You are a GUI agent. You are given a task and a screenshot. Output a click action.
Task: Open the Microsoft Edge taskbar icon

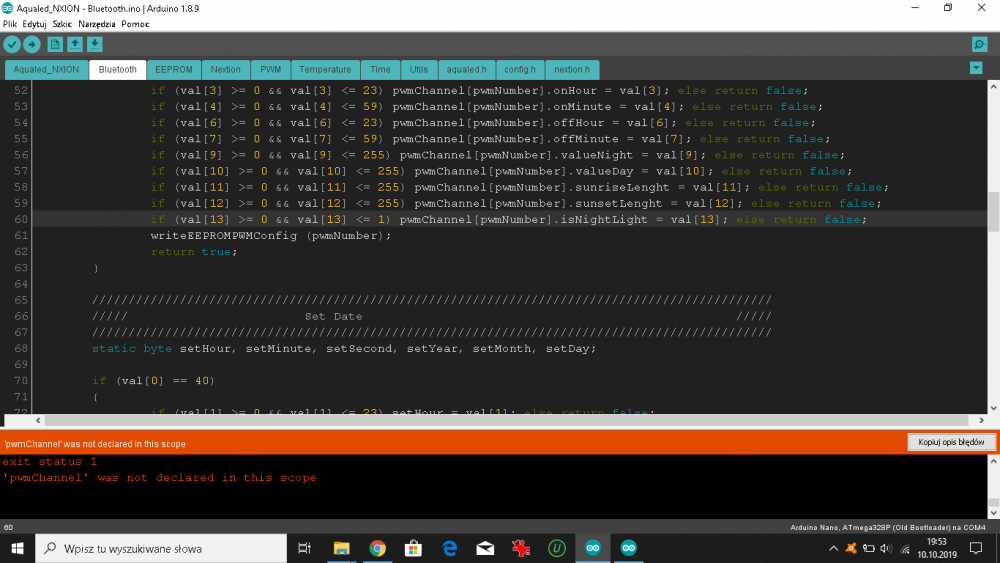[449, 548]
